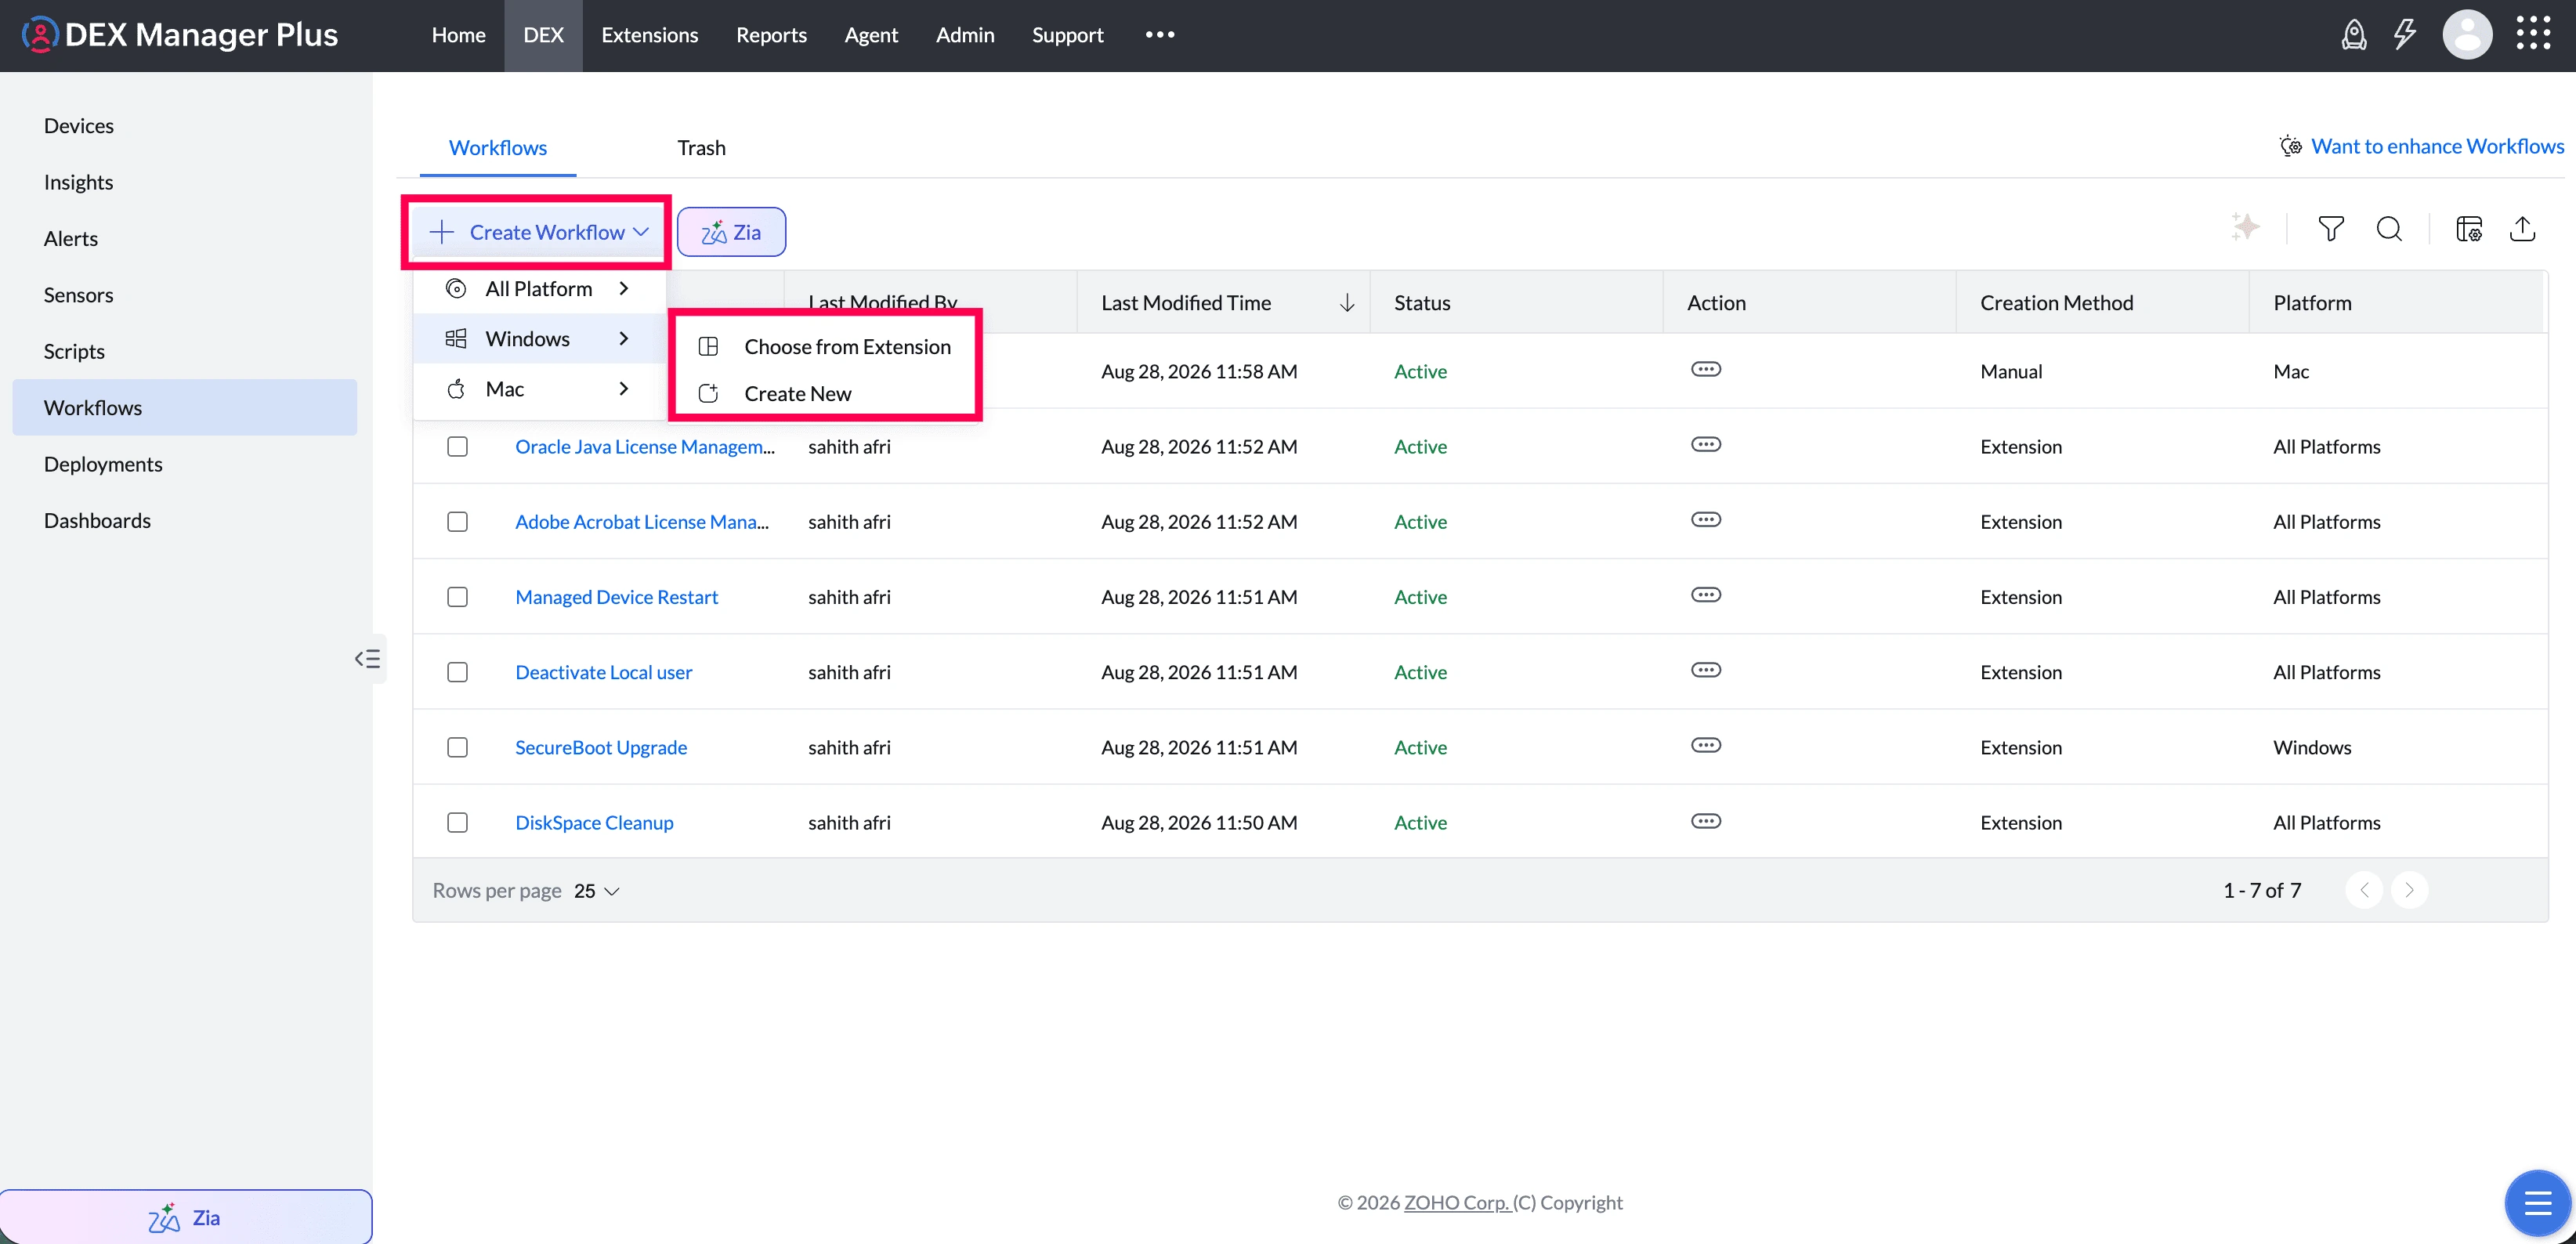2576x1244 pixels.
Task: Go to next page arrow in pagination
Action: (x=2409, y=890)
